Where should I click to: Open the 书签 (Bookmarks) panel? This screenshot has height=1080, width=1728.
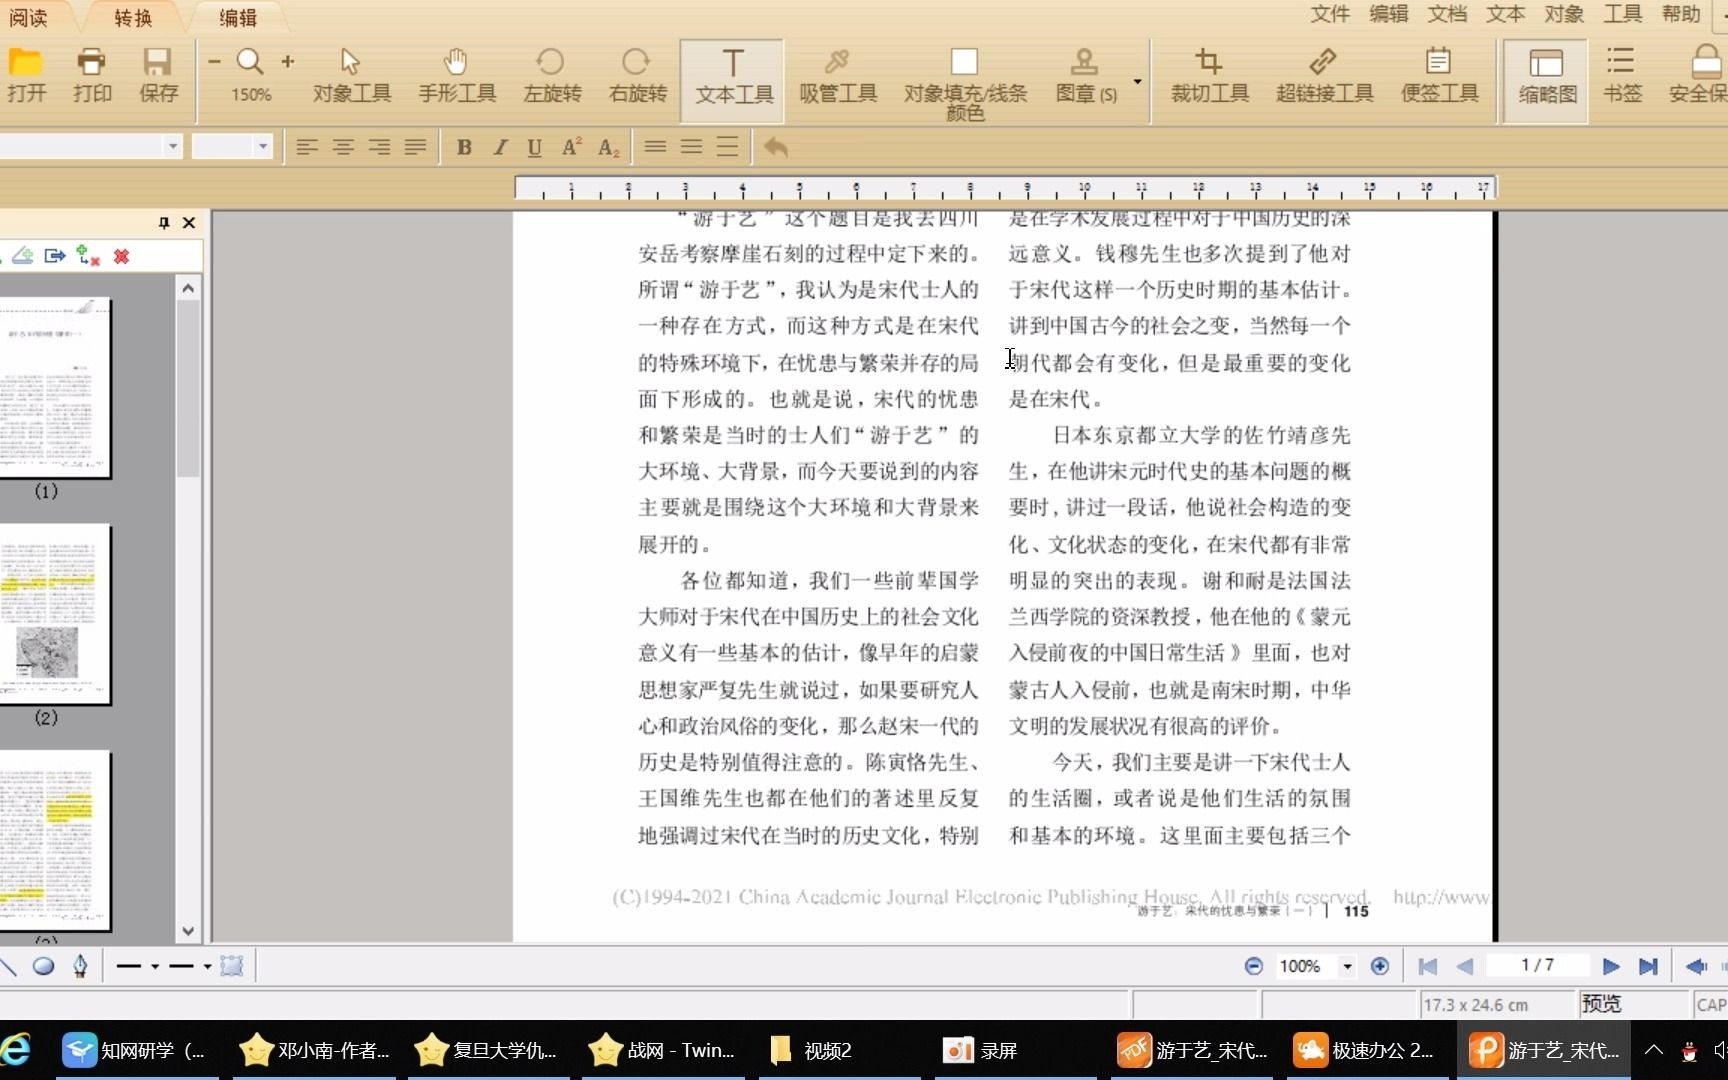point(1621,76)
